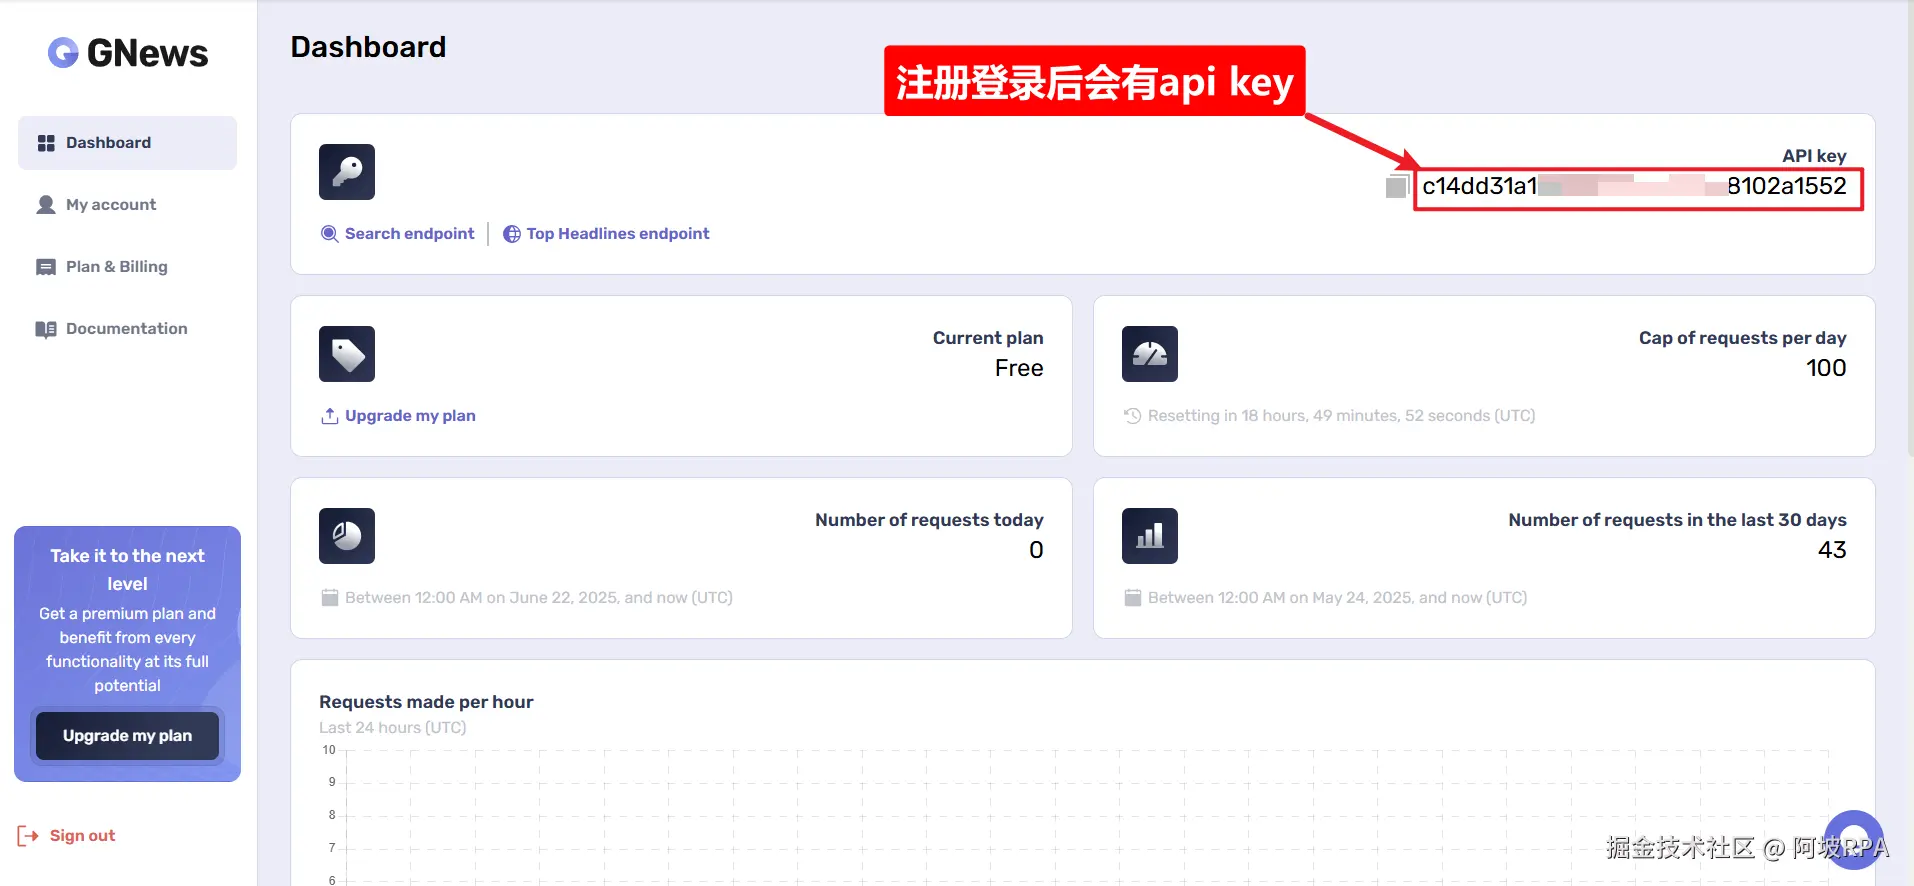Click 'Take it to the next level' heading

pos(127,570)
